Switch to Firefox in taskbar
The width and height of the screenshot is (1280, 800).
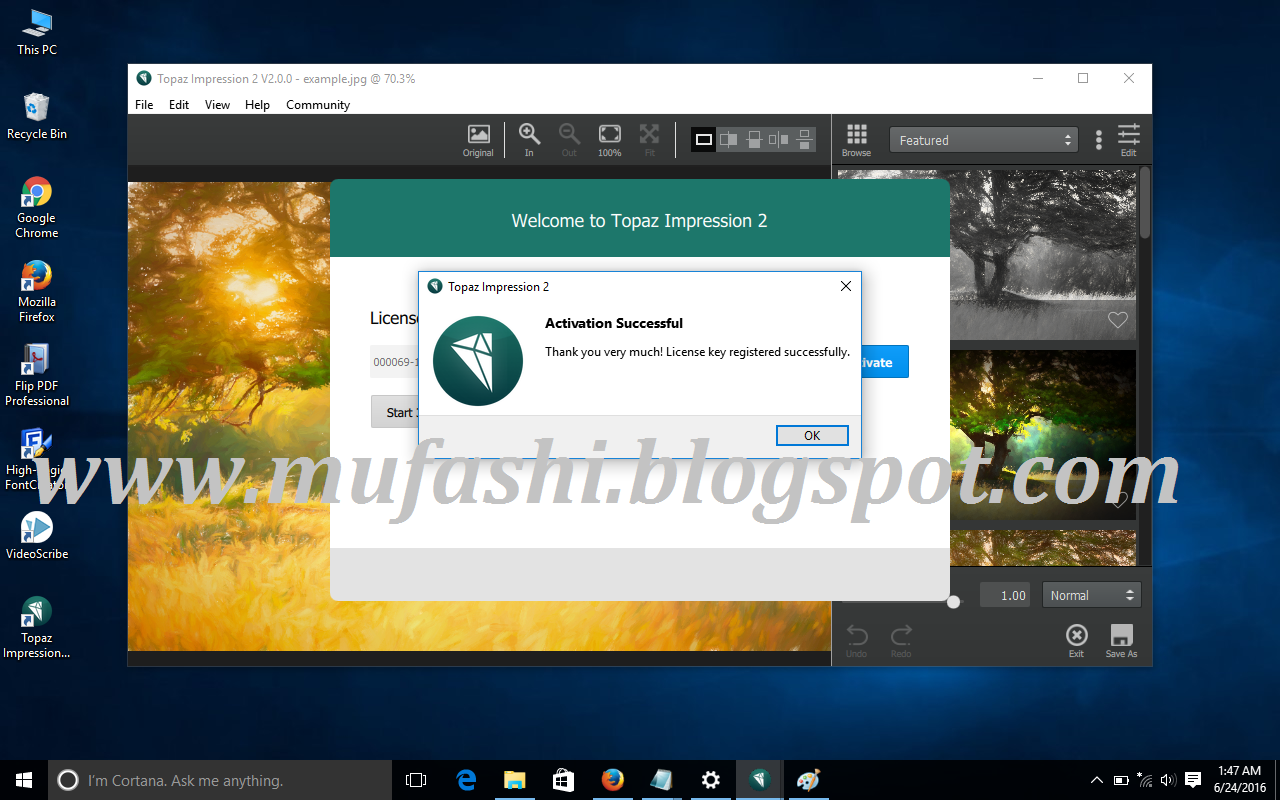pos(612,780)
